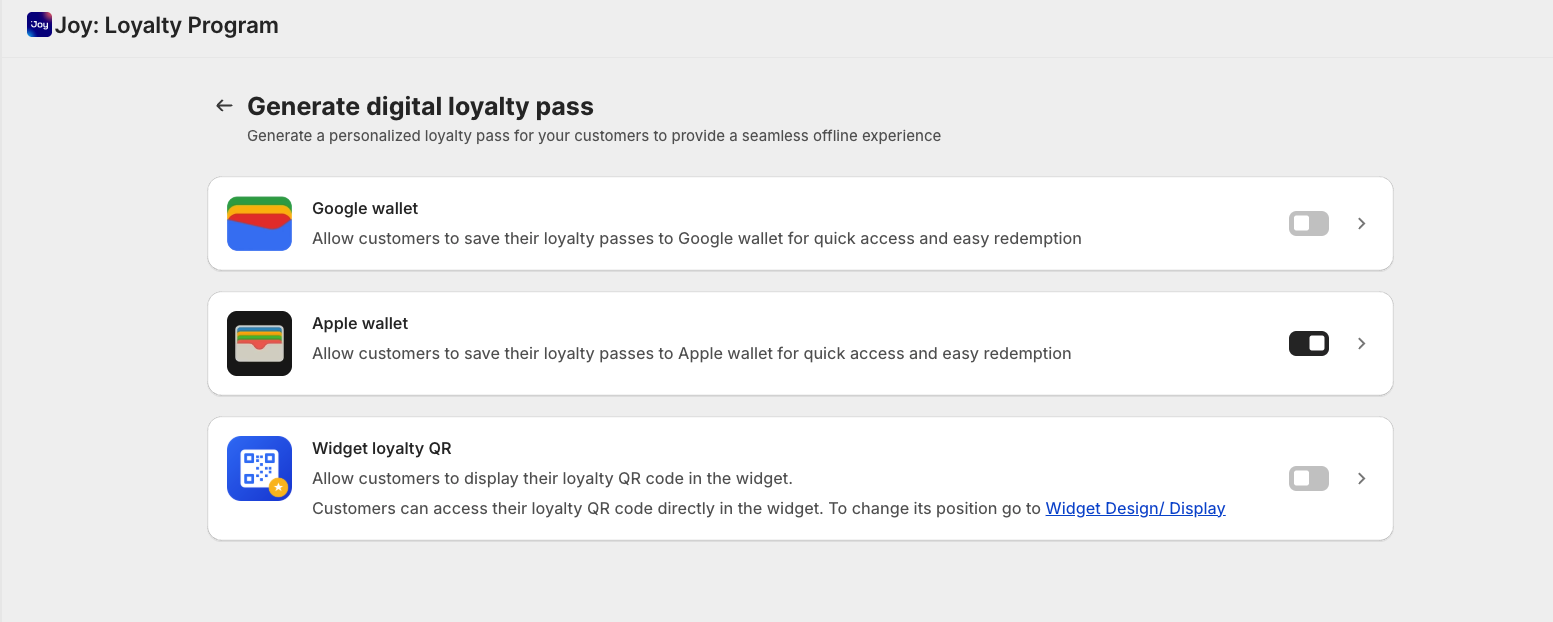Expand Widget loyalty QR with the chevron
Screen dimensions: 1553x622
(x=1361, y=479)
